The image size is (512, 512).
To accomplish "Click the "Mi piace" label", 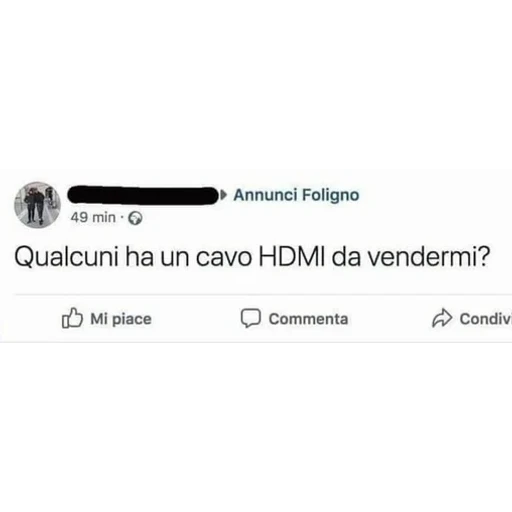I will pyautogui.click(x=121, y=319).
